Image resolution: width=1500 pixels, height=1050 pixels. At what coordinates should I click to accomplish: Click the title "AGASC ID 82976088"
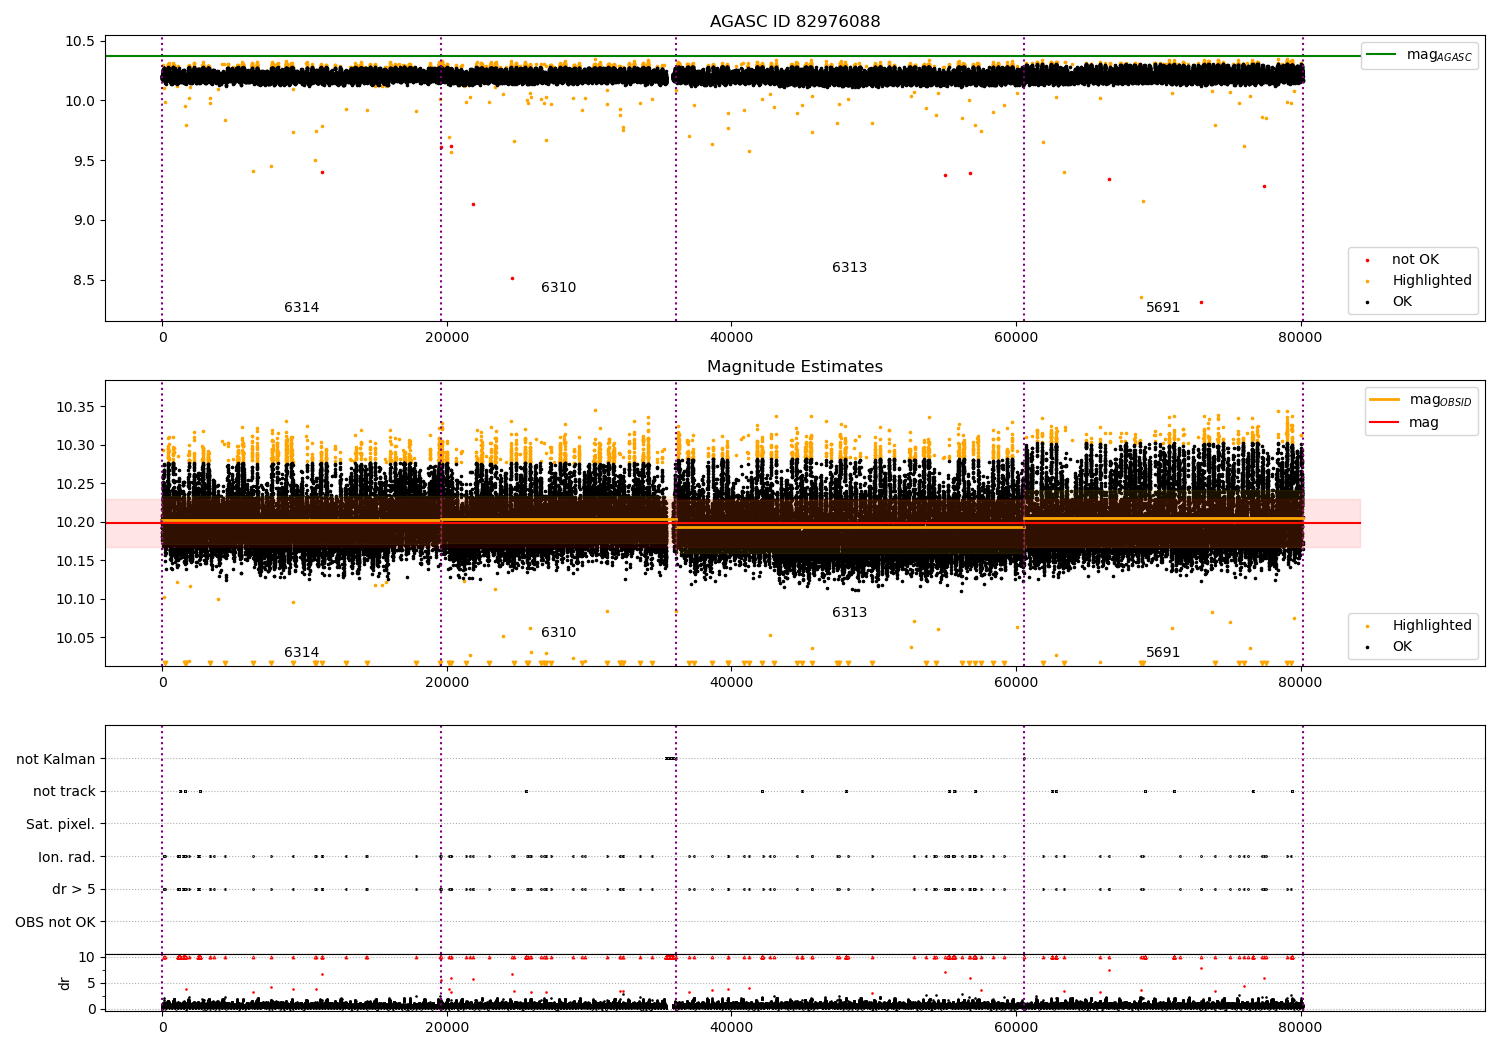coord(795,22)
